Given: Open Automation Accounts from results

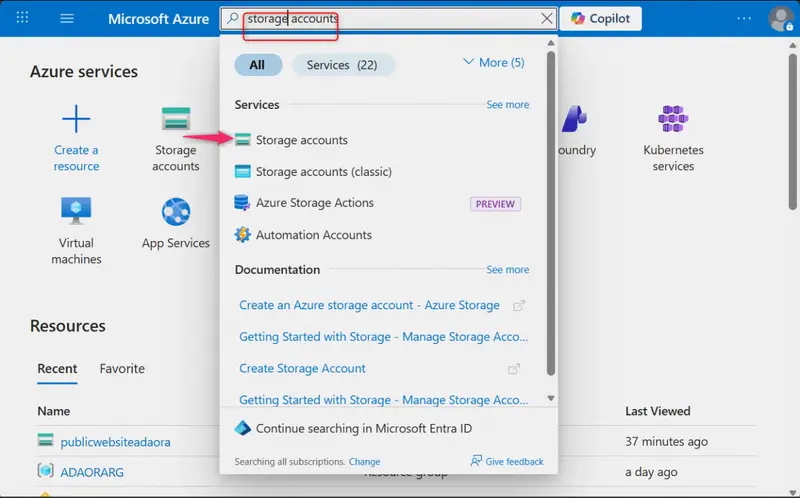Looking at the screenshot, I should 303,235.
